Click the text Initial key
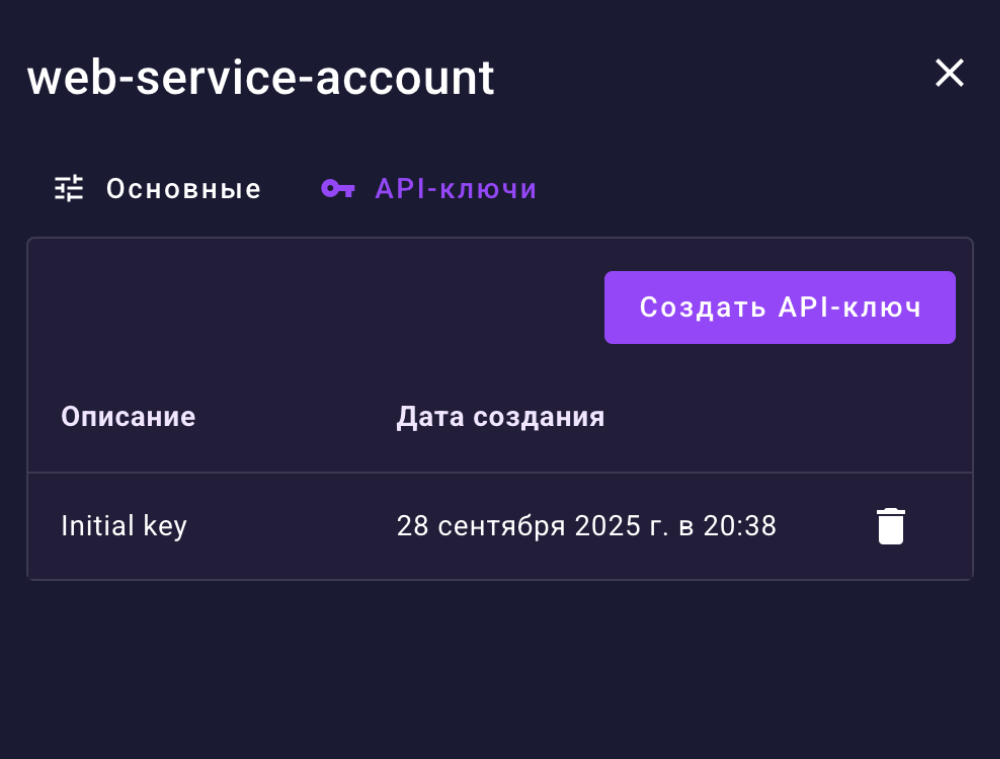1000x759 pixels. click(124, 526)
